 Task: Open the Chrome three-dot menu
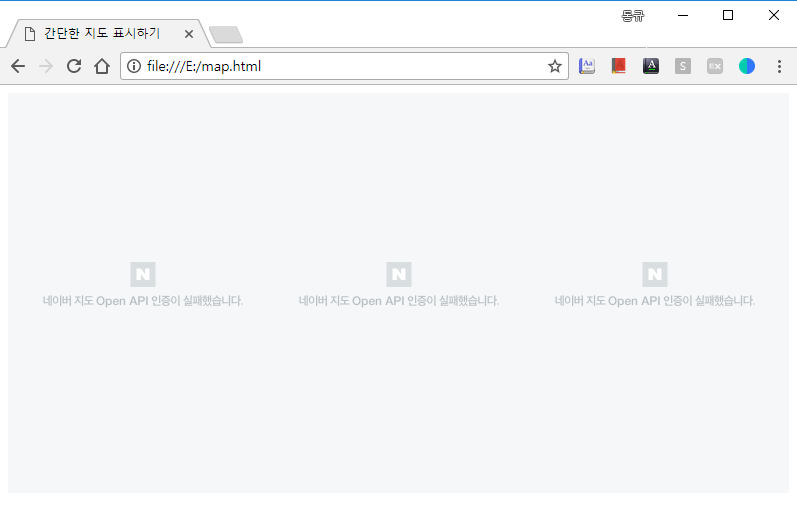coord(779,66)
